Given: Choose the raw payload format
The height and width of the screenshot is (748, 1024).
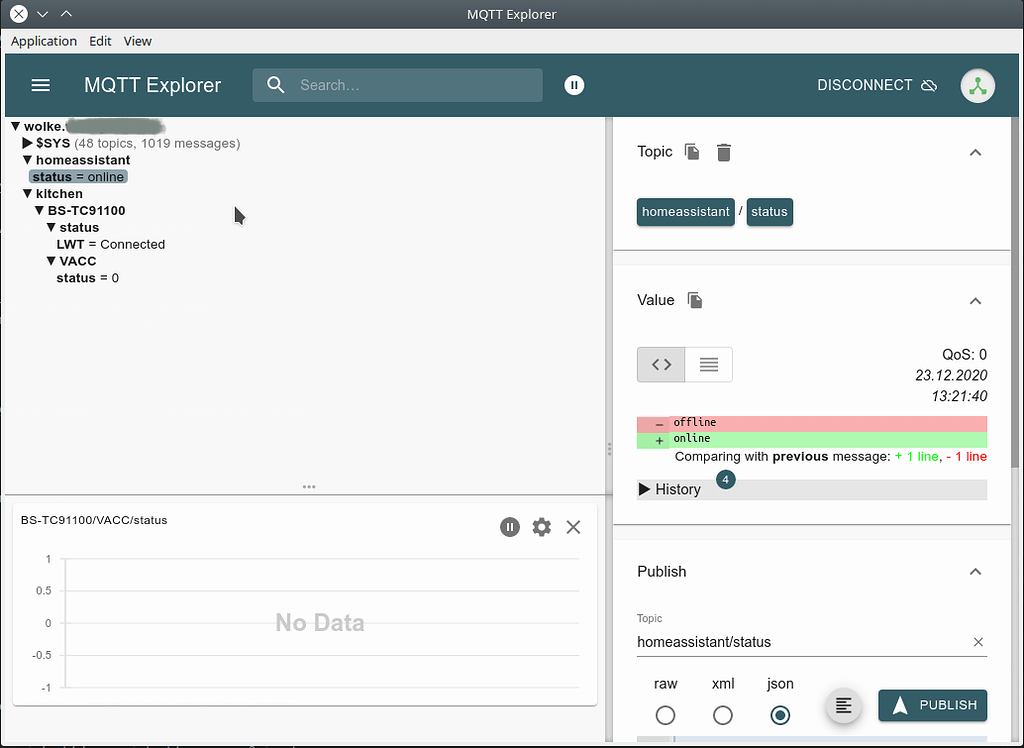Looking at the screenshot, I should coord(665,715).
